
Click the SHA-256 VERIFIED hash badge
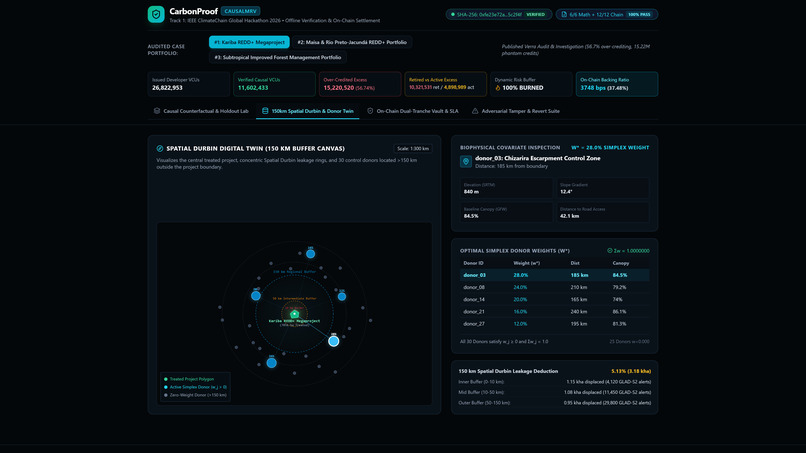tap(499, 14)
